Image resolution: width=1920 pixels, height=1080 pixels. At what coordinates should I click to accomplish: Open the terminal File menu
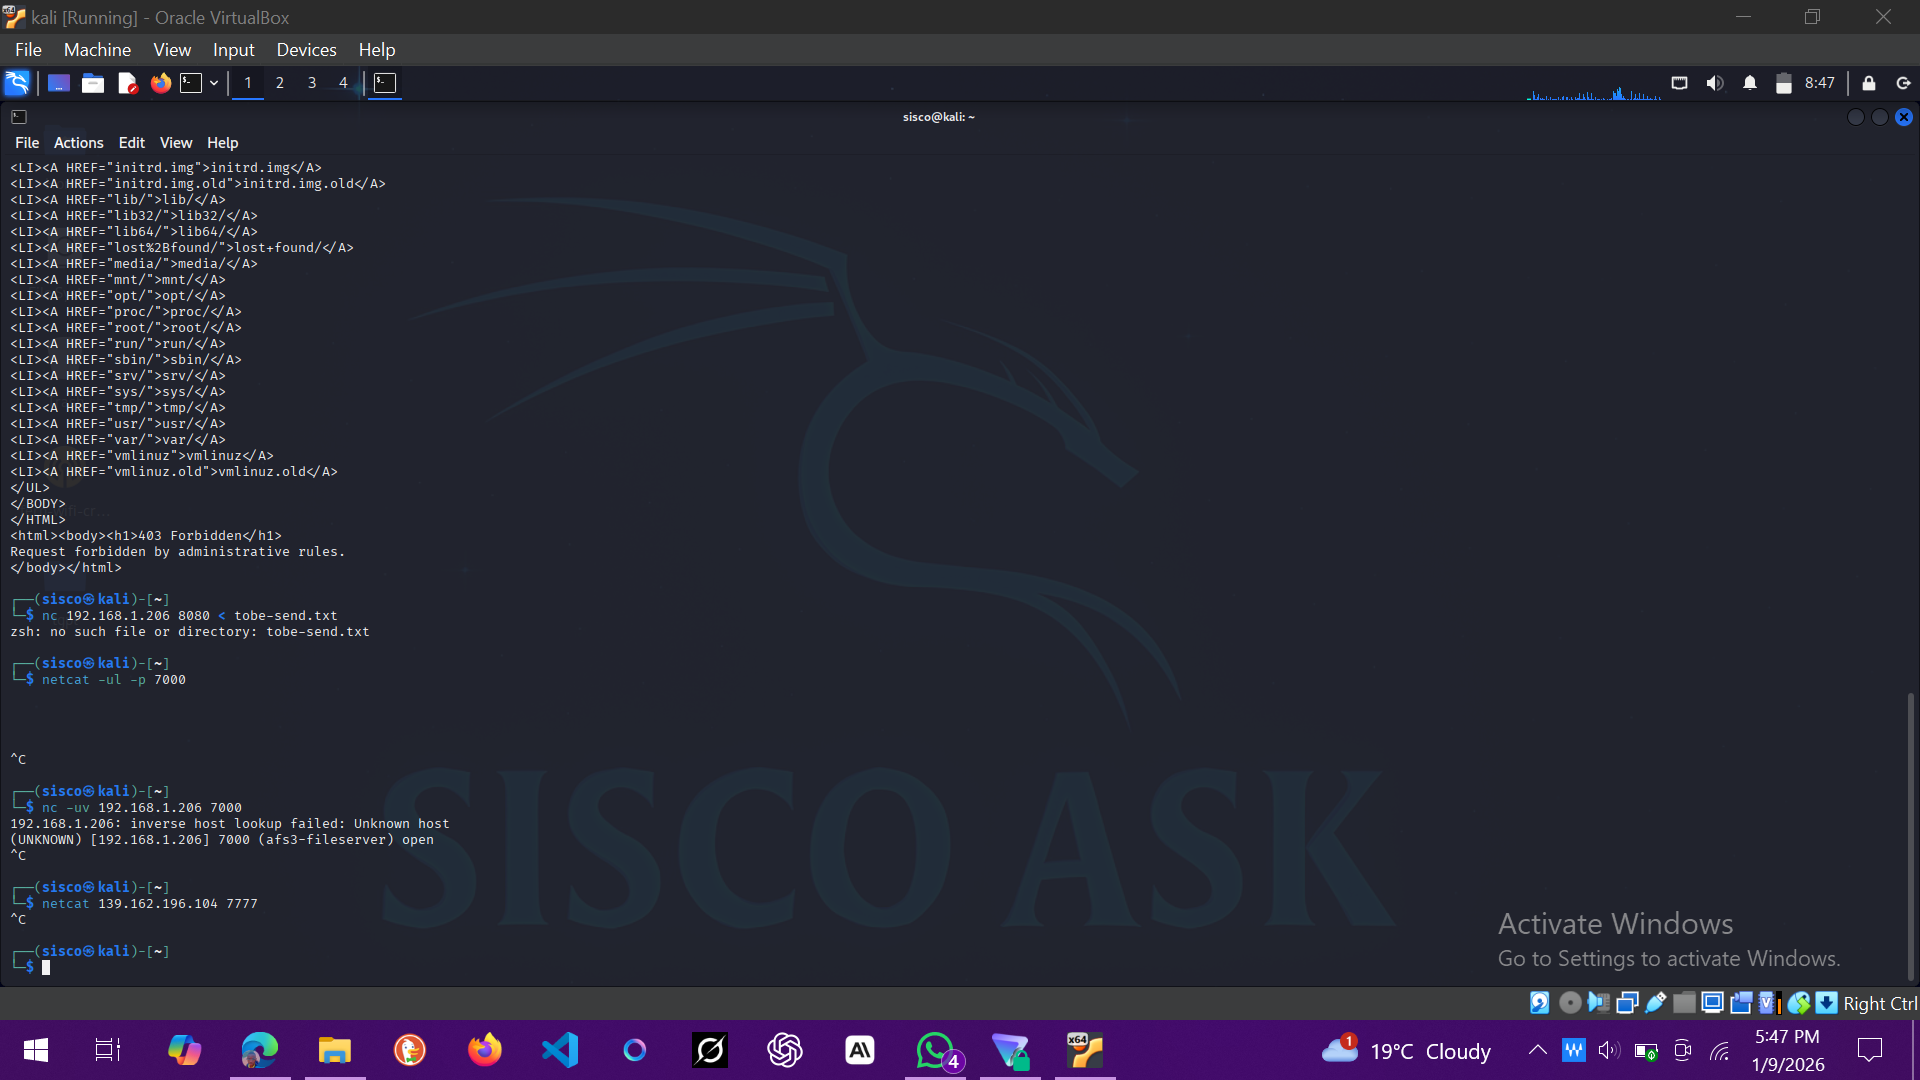[27, 143]
